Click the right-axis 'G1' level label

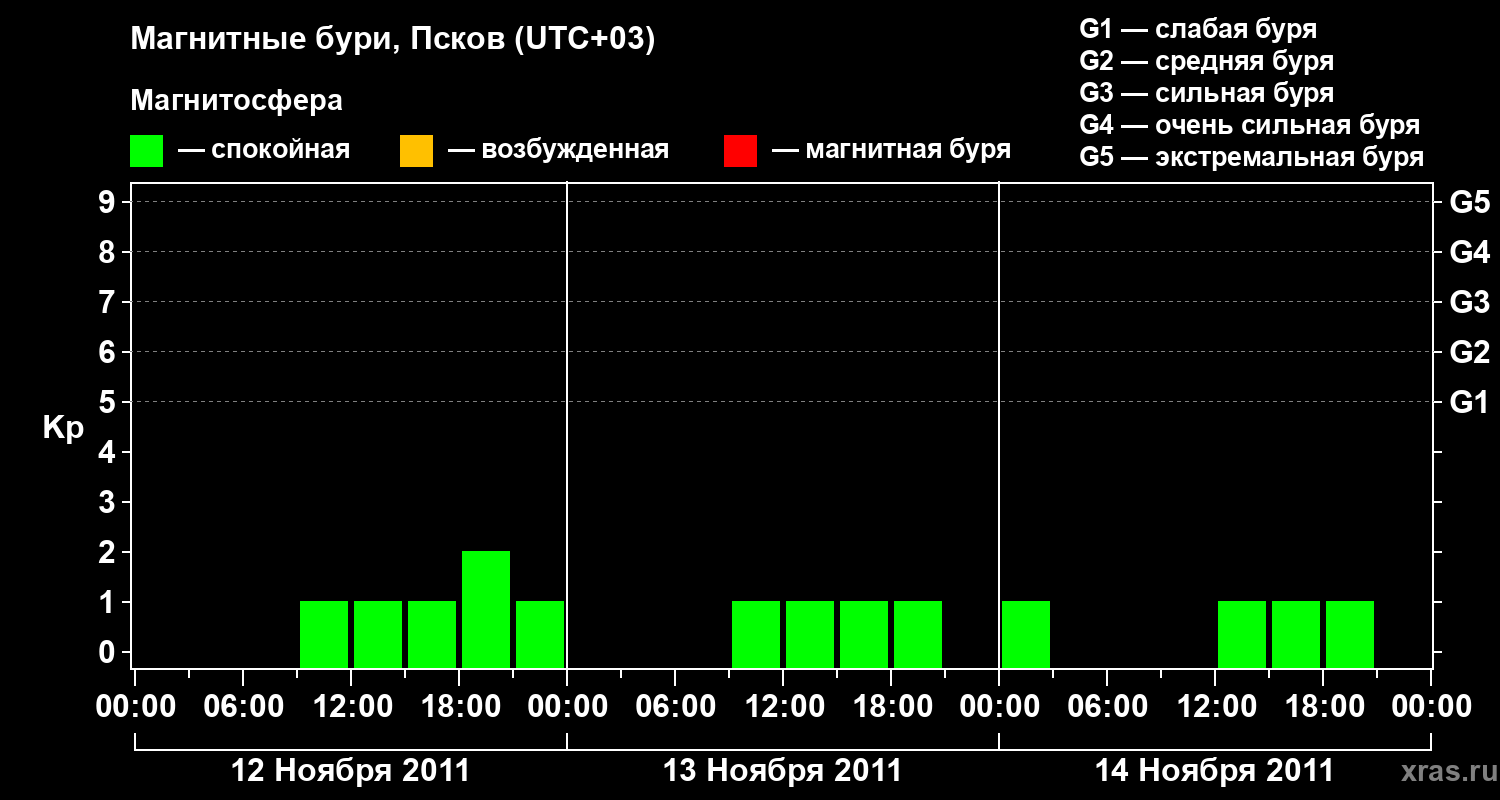pyautogui.click(x=1470, y=402)
